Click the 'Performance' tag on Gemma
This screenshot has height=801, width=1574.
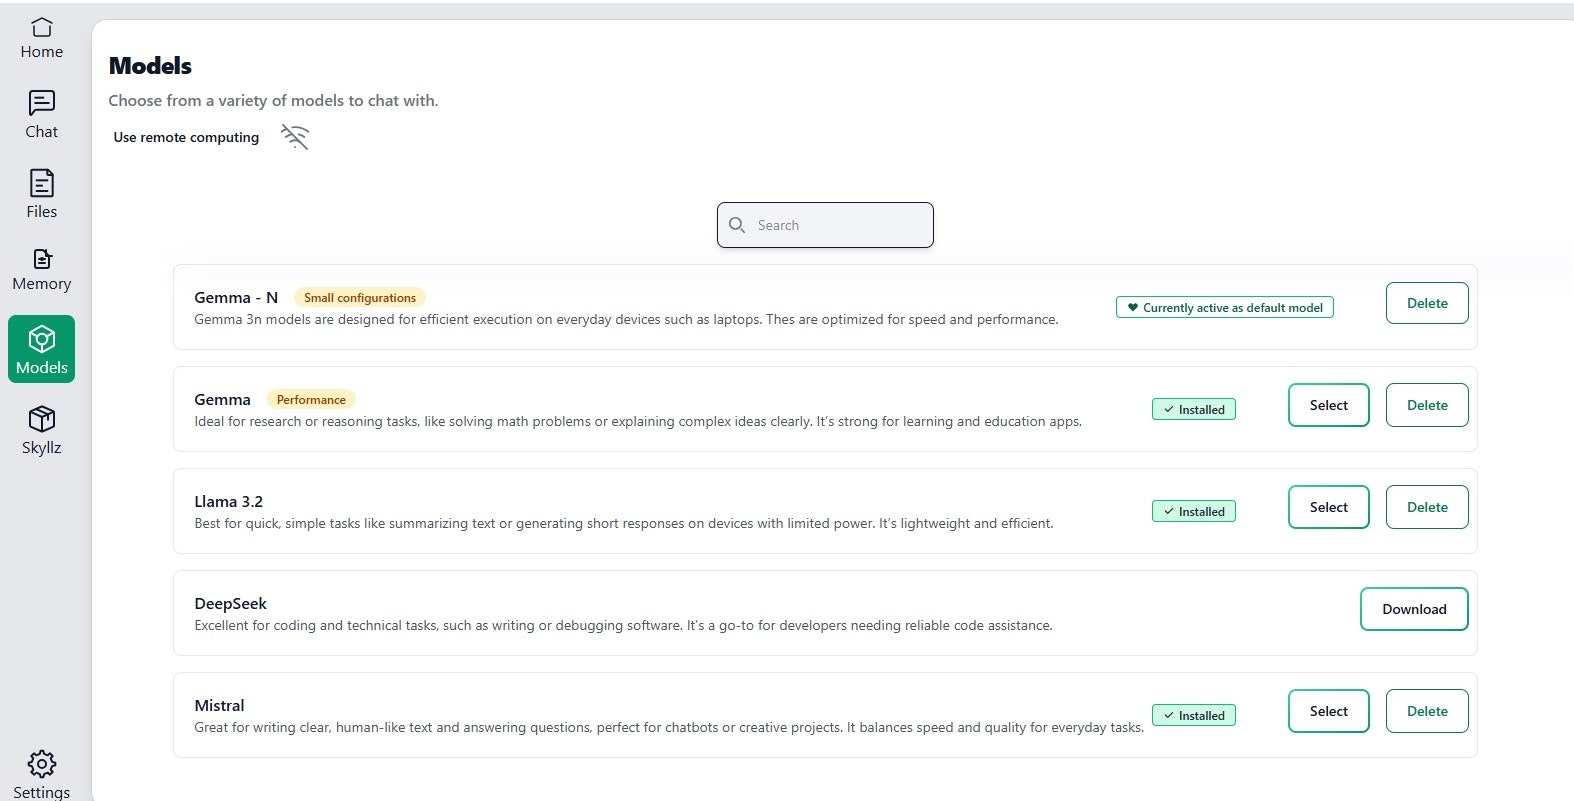coord(311,400)
